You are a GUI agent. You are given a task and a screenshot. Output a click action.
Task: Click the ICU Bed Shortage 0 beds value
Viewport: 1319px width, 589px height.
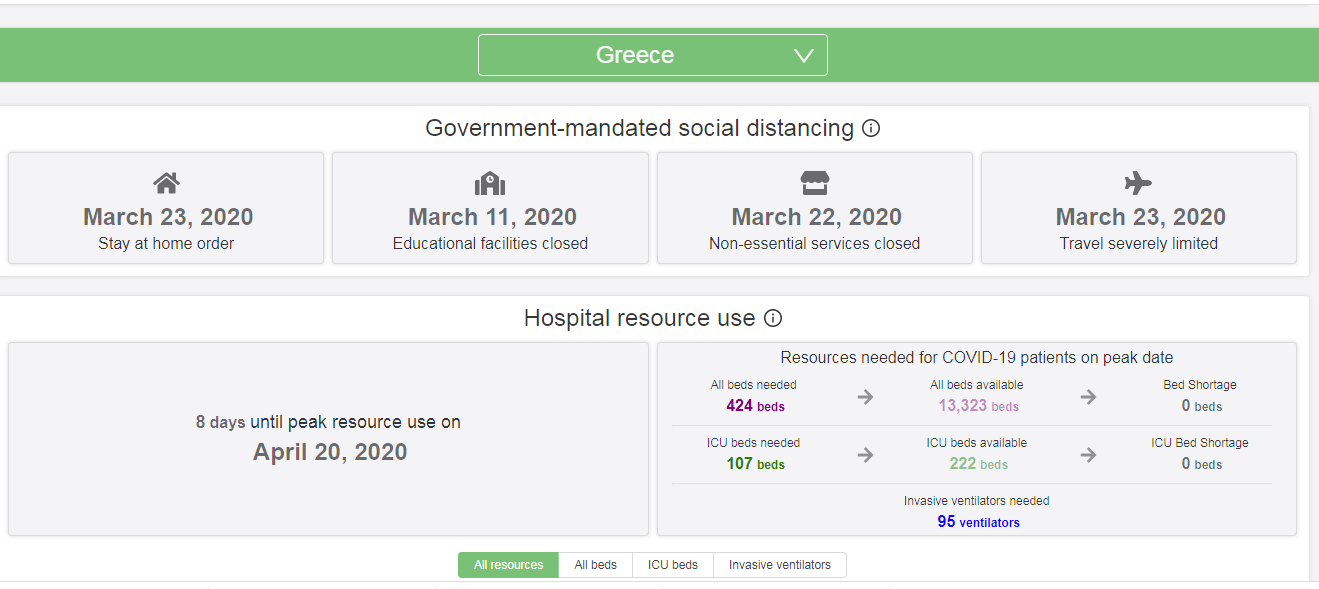tap(1201, 464)
